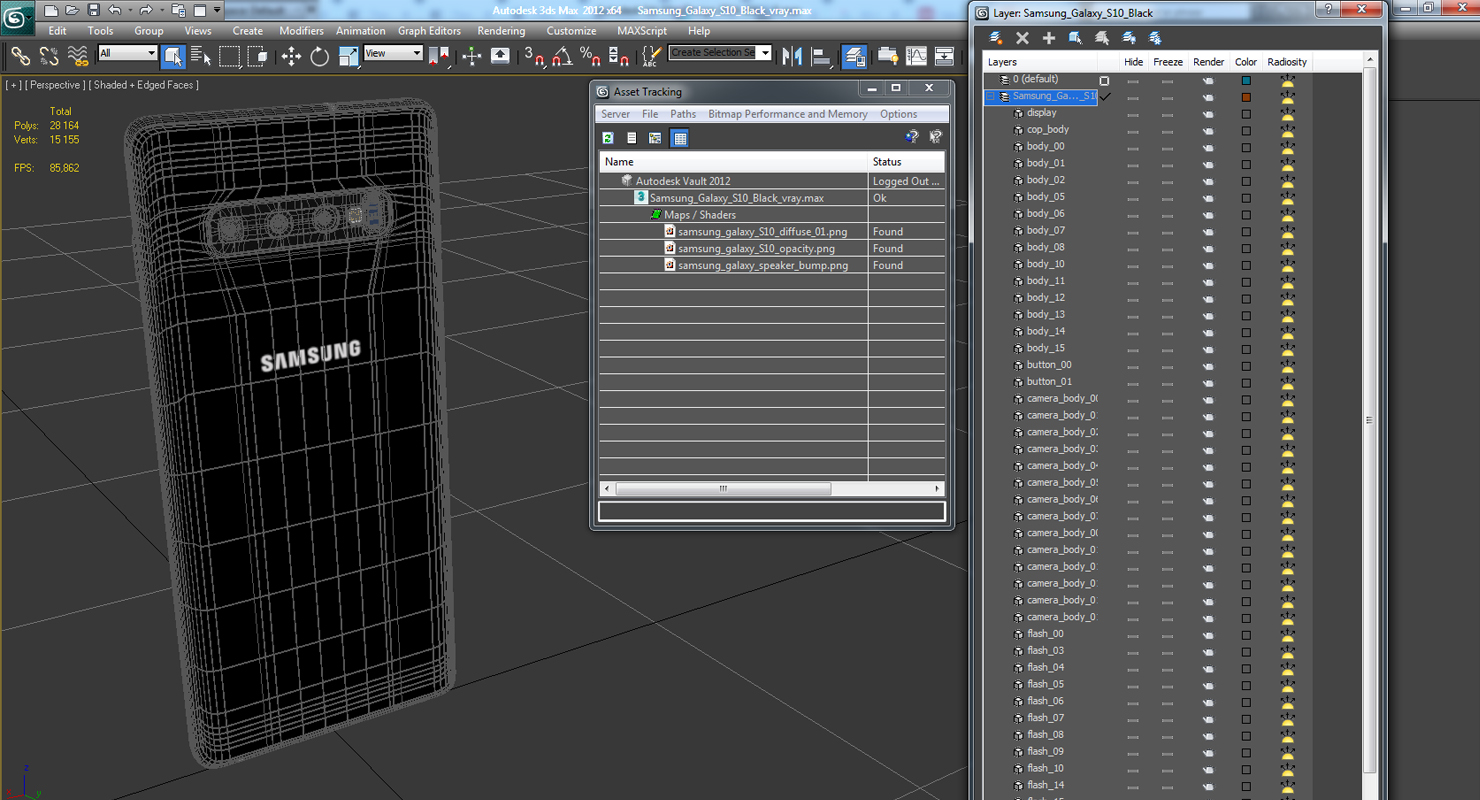The width and height of the screenshot is (1480, 800).
Task: Open Select by Name tool
Action: pyautogui.click(x=200, y=56)
